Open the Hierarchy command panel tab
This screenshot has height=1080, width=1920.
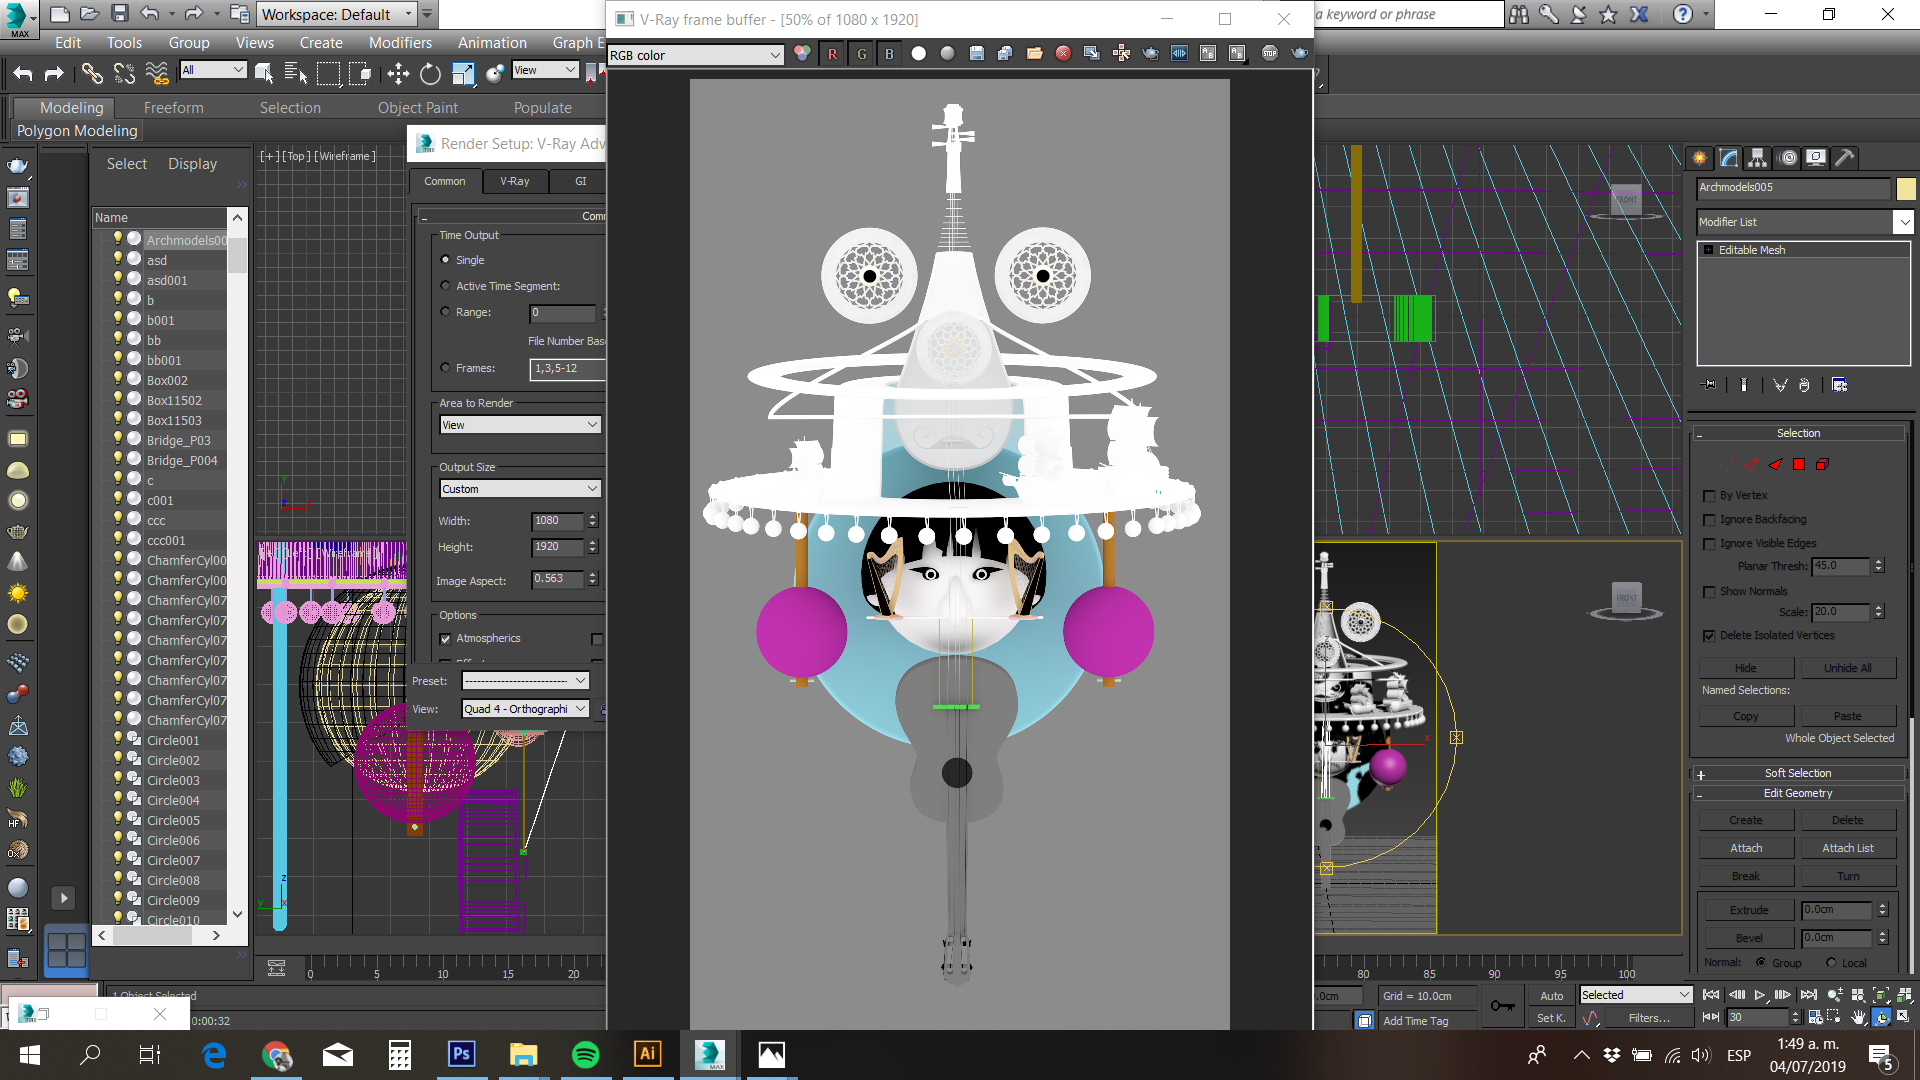[1757, 158]
